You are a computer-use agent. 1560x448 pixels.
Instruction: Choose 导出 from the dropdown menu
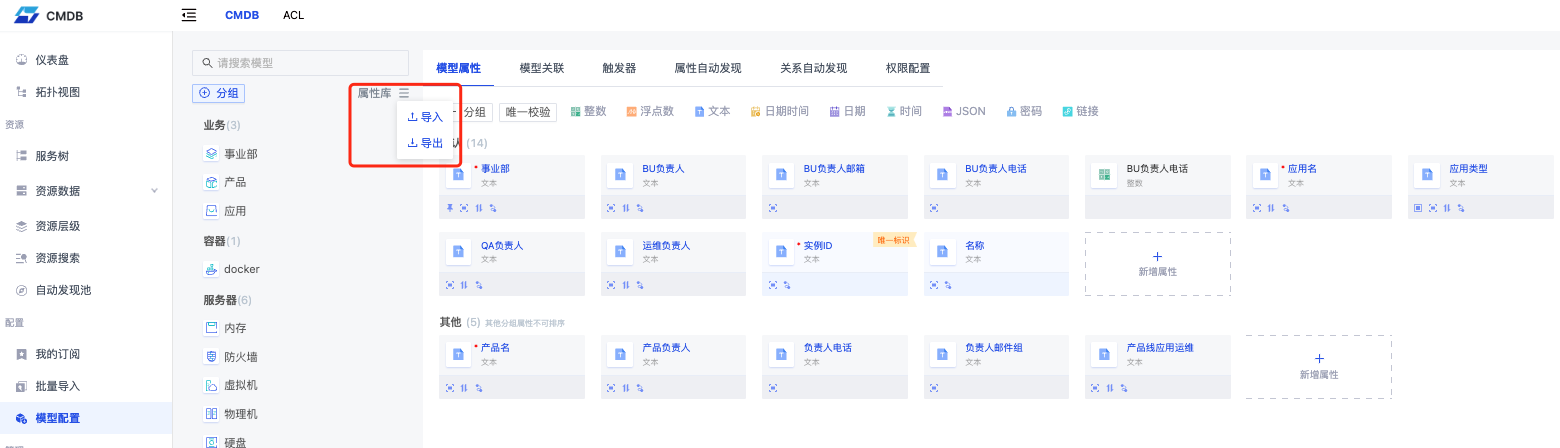coord(425,143)
